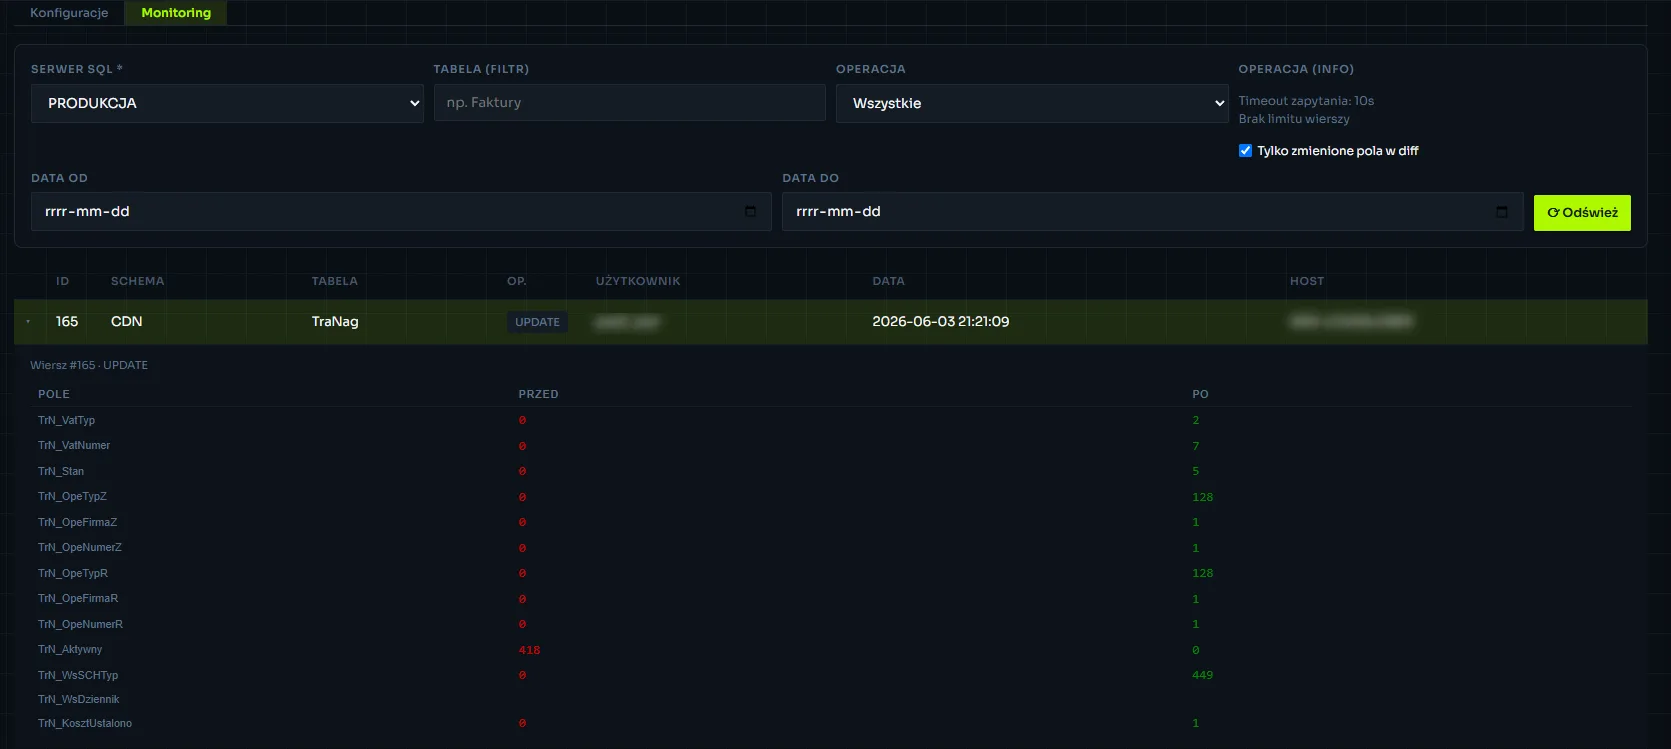Click the UŻYTKOWNIK column header
1671x749 pixels.
pos(638,281)
